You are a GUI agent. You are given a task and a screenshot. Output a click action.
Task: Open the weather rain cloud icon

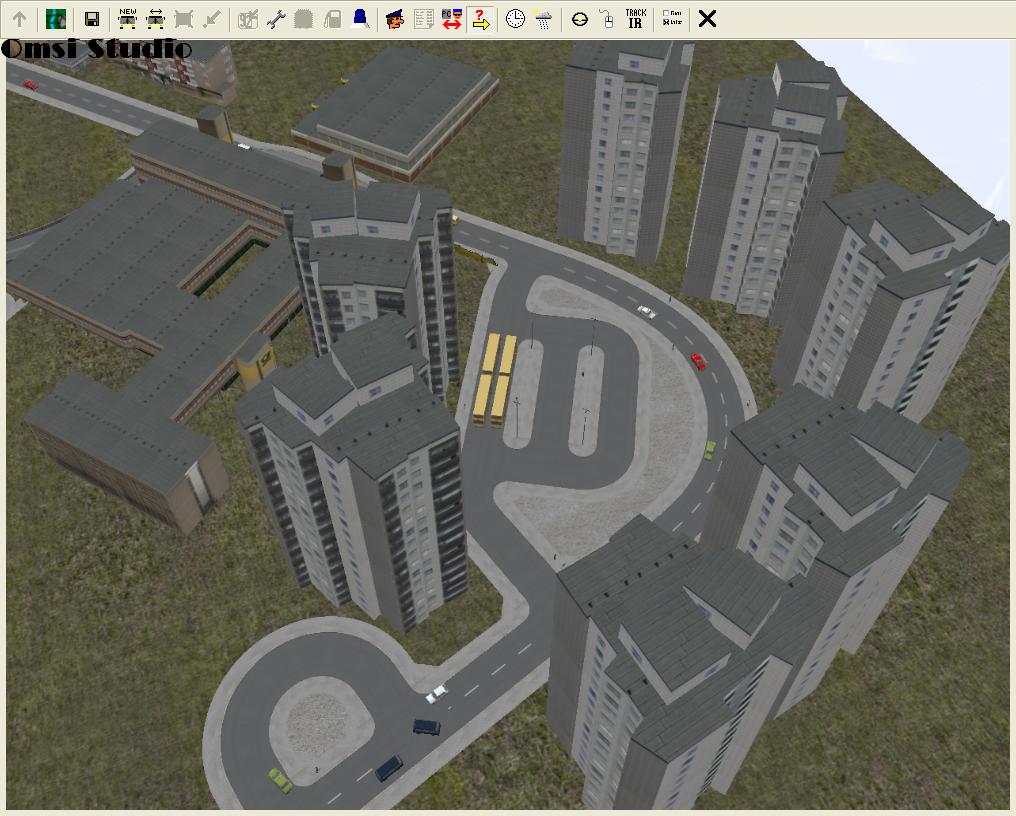[543, 19]
